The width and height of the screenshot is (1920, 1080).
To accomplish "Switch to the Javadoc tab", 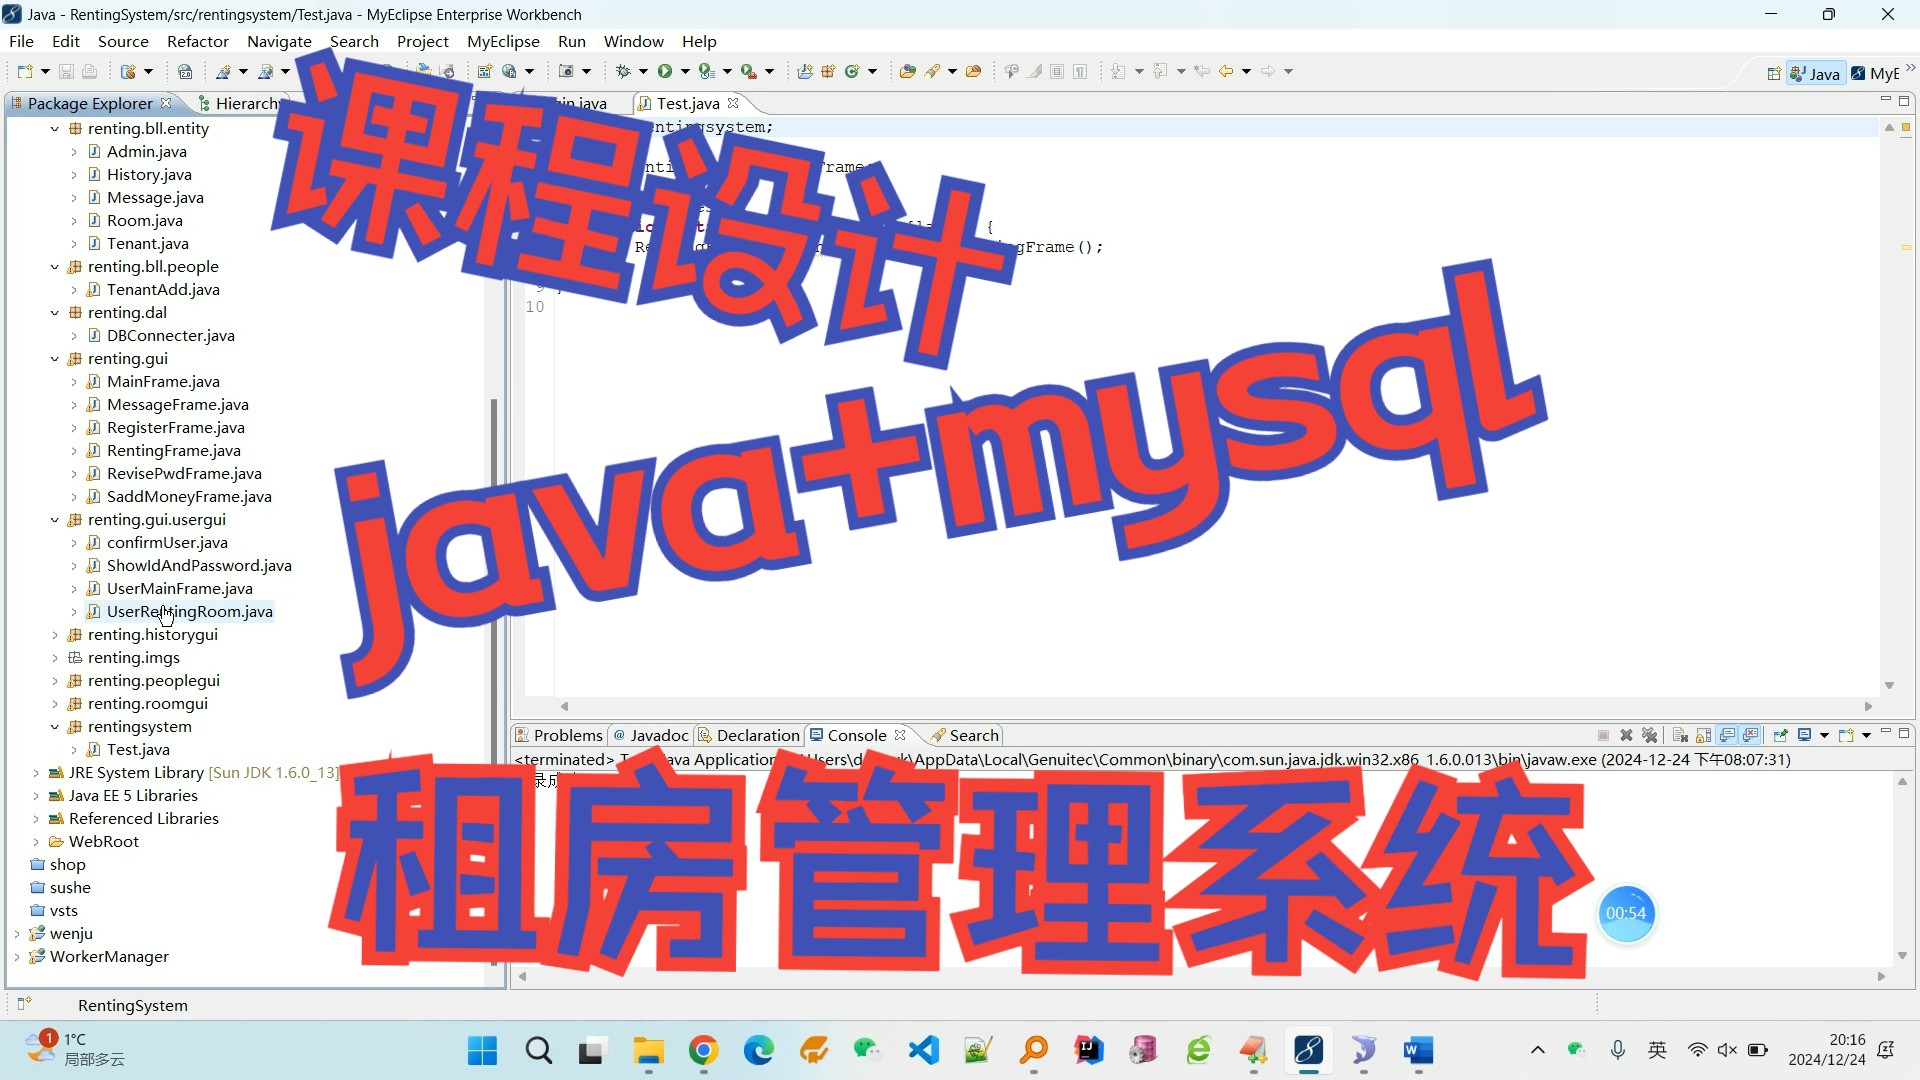I will click(x=651, y=735).
